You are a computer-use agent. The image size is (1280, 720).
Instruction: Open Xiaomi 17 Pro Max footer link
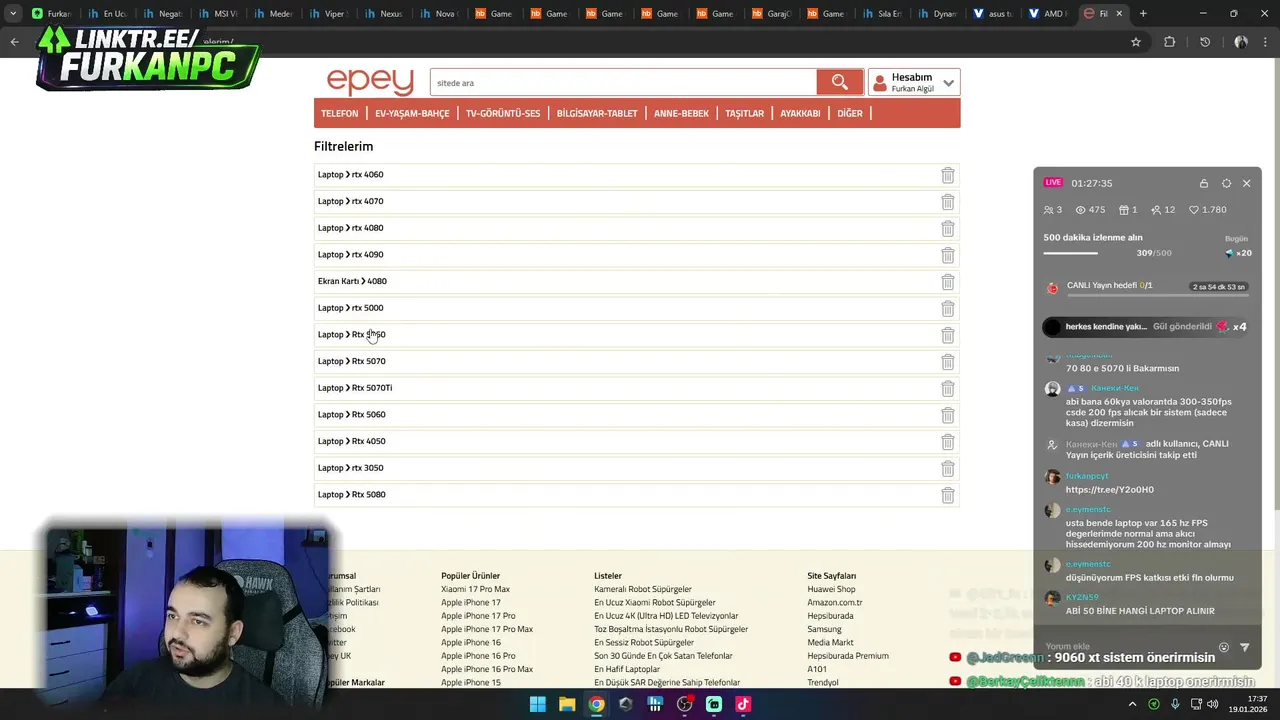[x=475, y=589]
